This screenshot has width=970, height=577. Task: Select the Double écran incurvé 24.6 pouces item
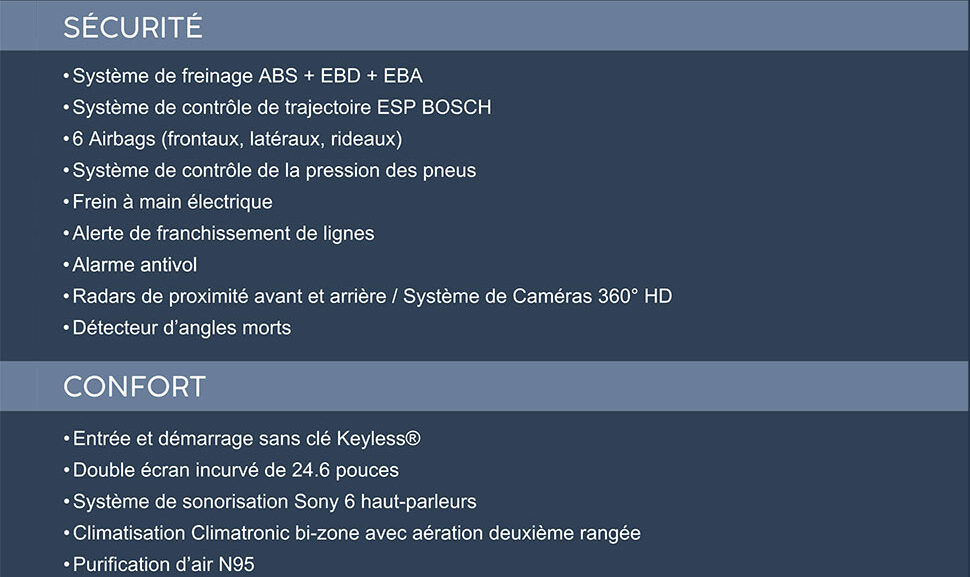[x=235, y=470]
